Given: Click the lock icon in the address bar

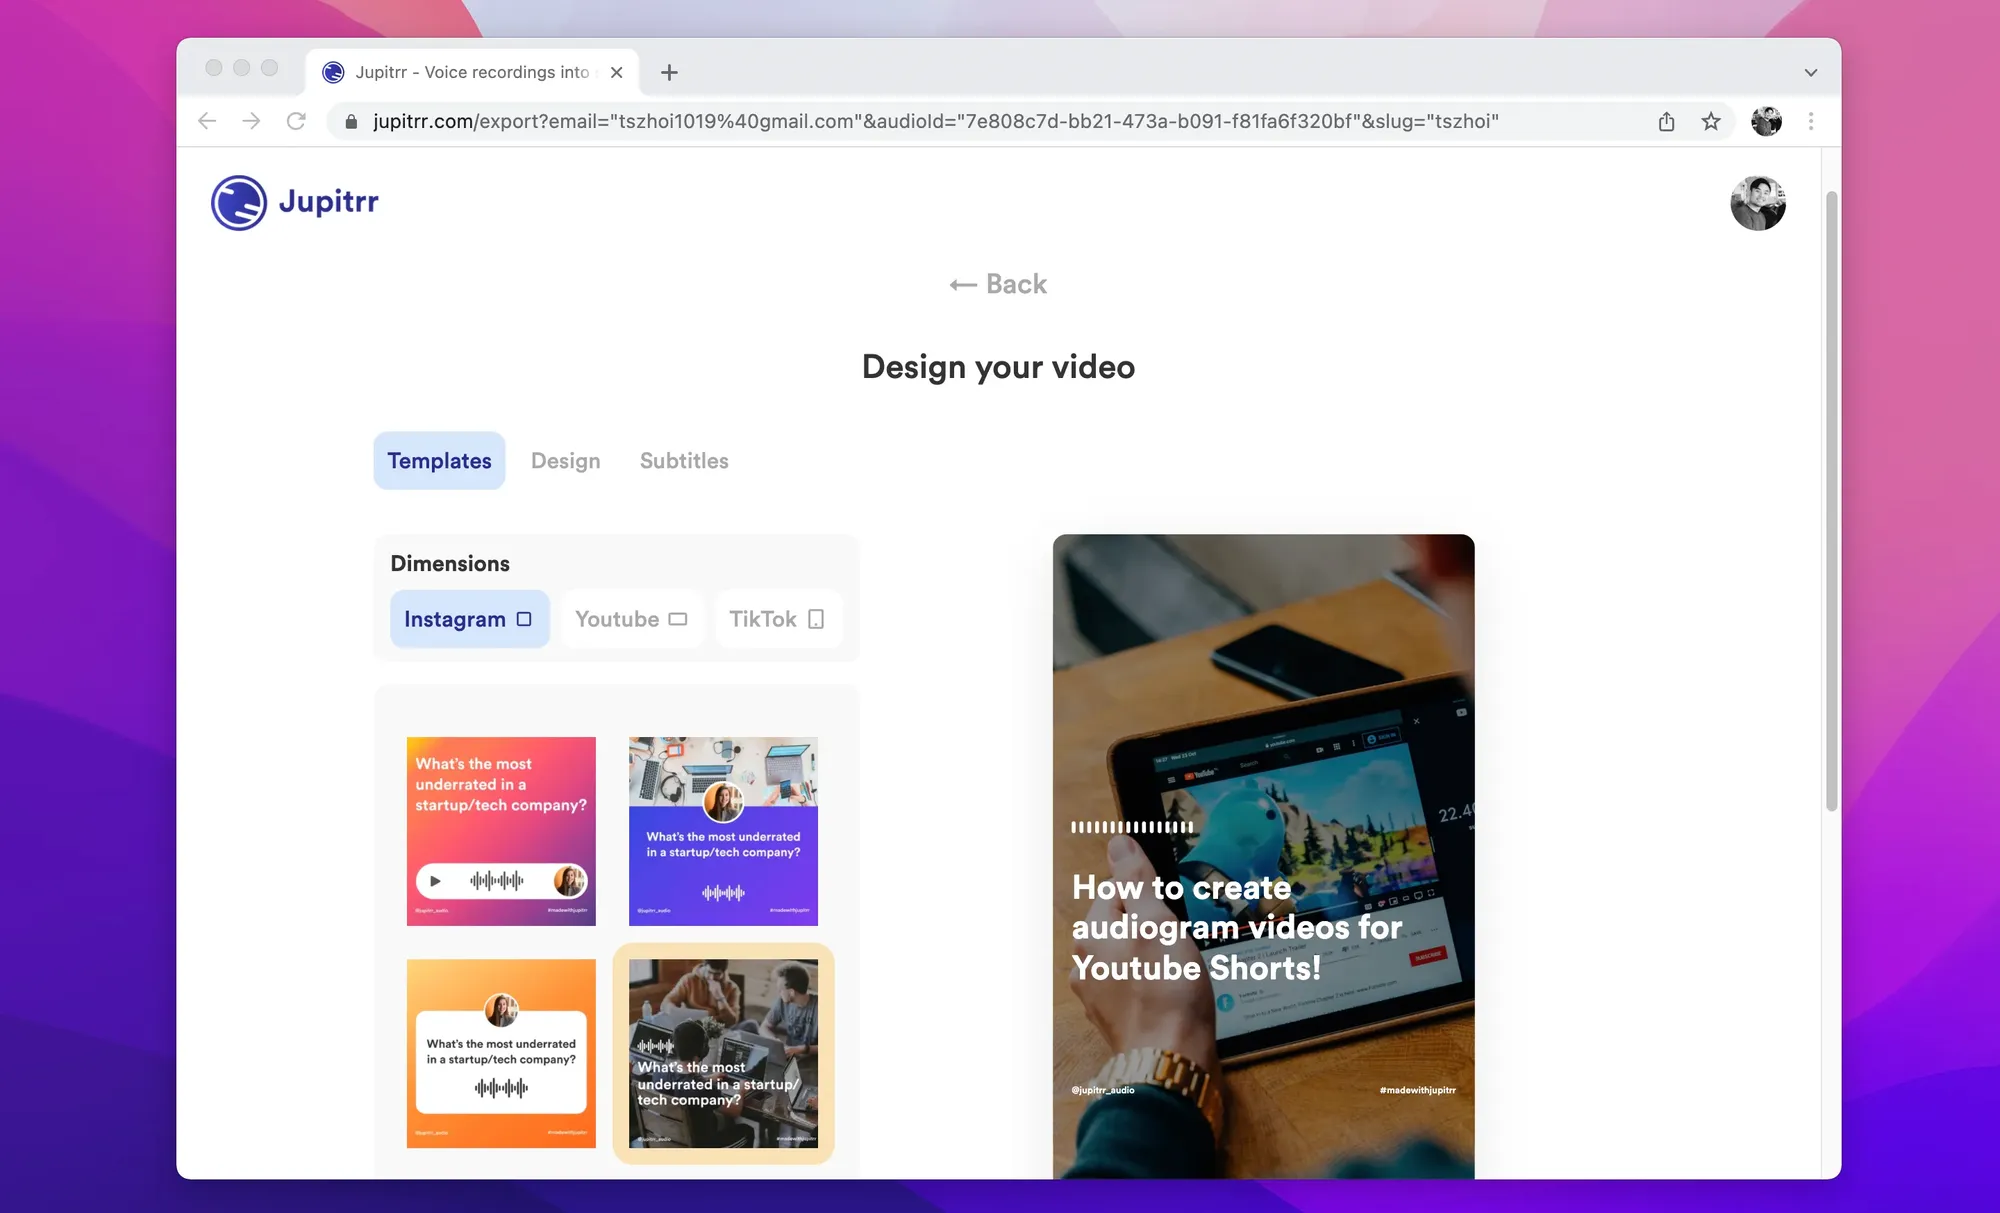Looking at the screenshot, I should 351,122.
